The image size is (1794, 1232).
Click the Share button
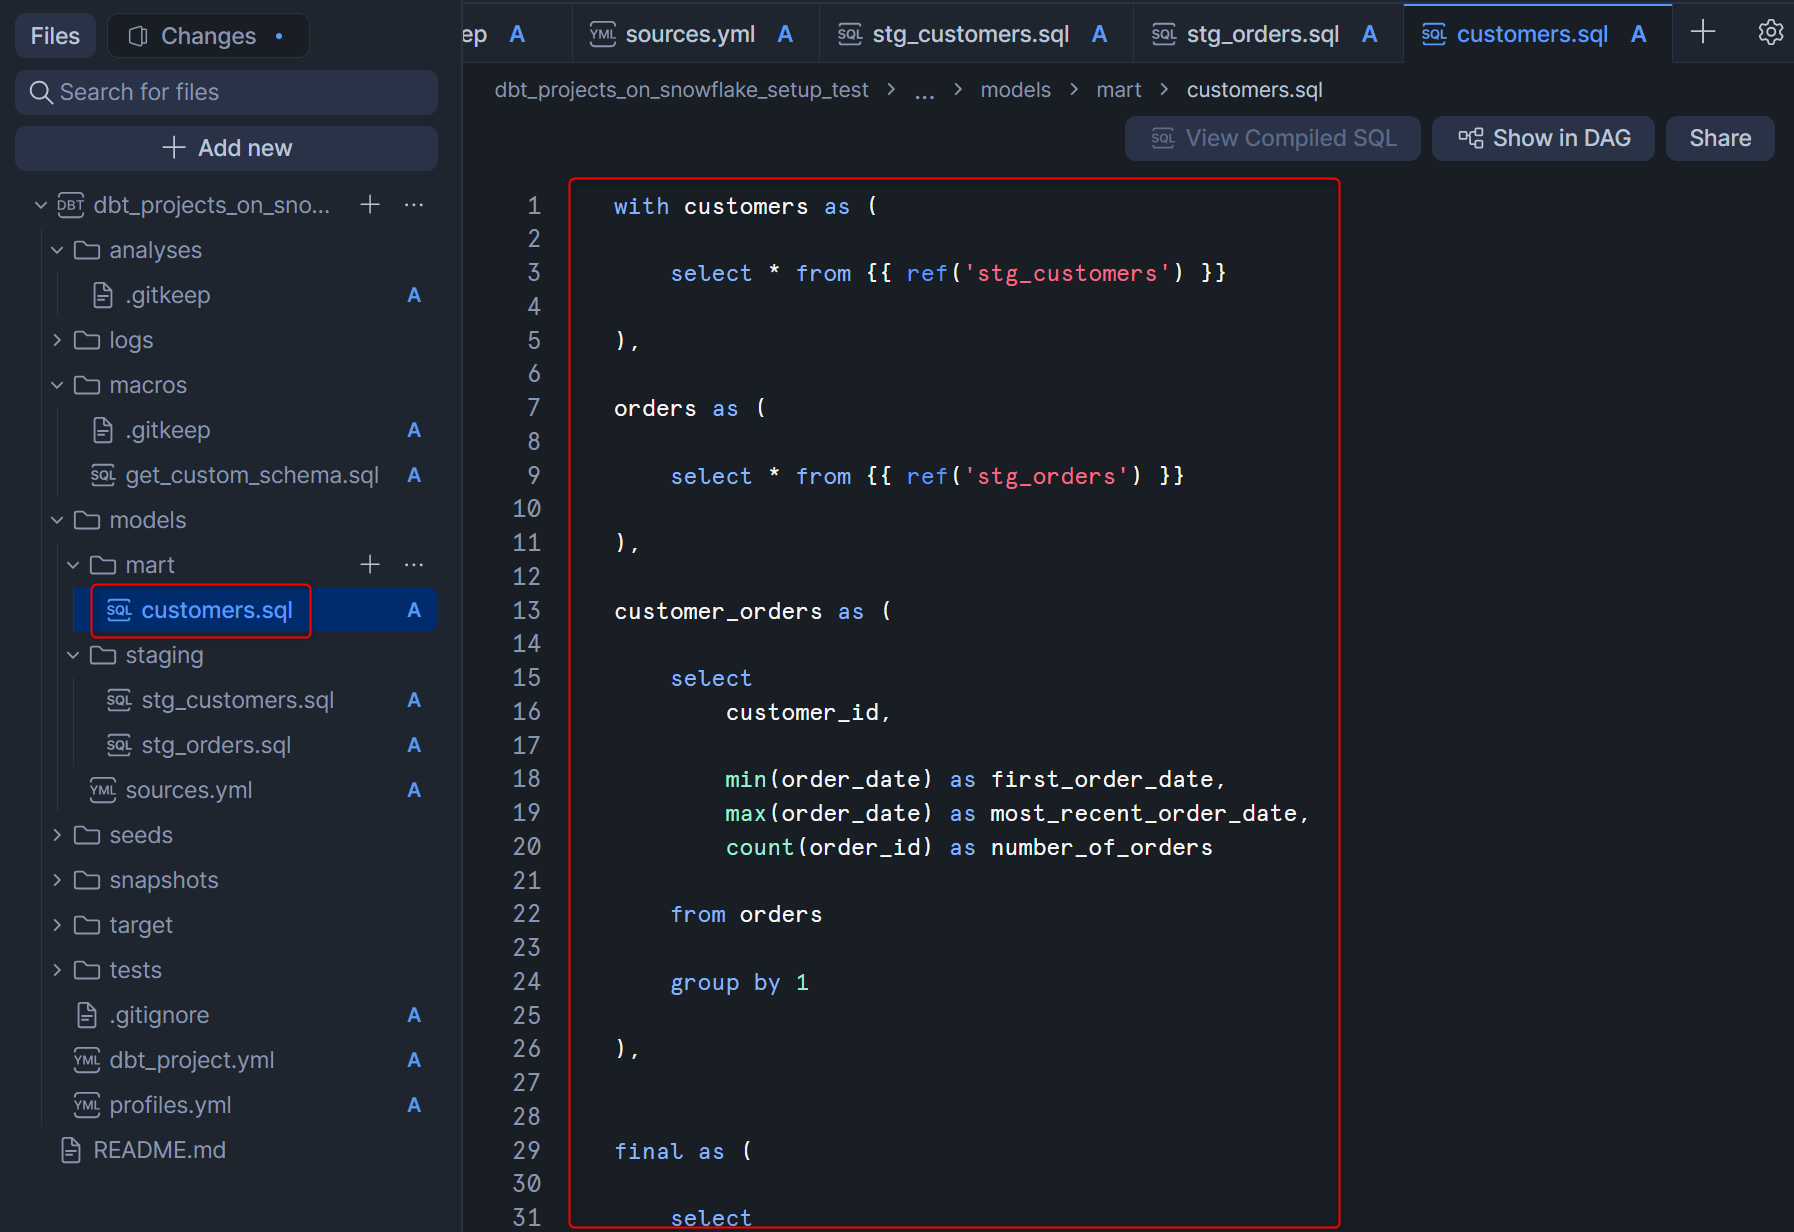coord(1719,138)
